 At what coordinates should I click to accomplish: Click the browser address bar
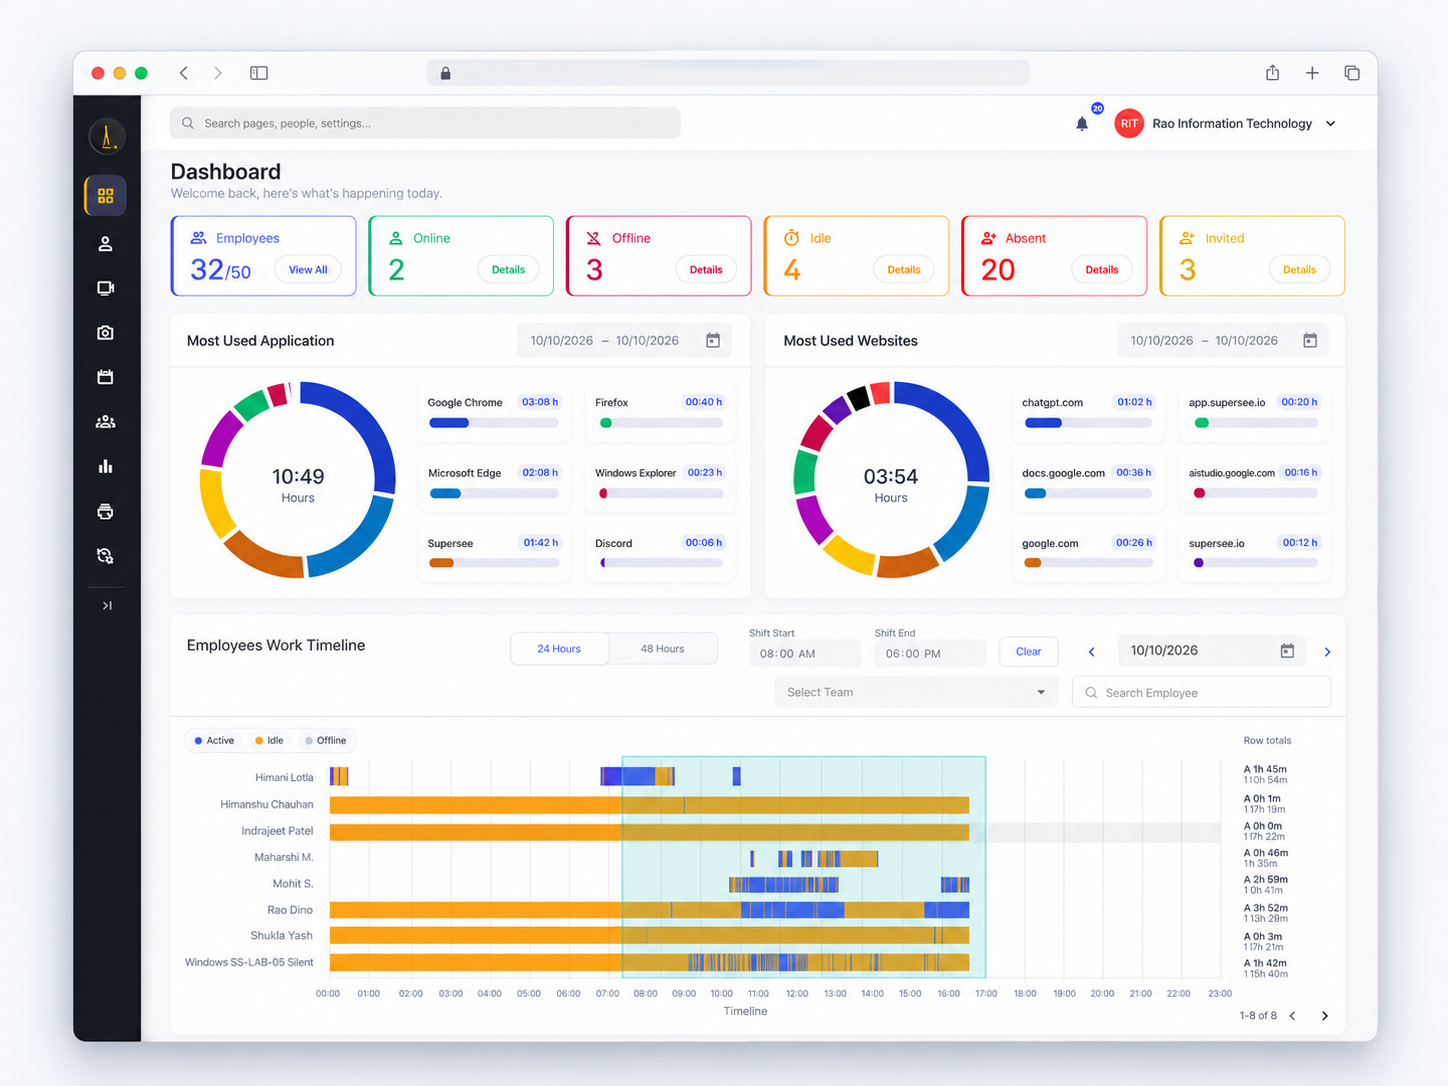point(728,73)
